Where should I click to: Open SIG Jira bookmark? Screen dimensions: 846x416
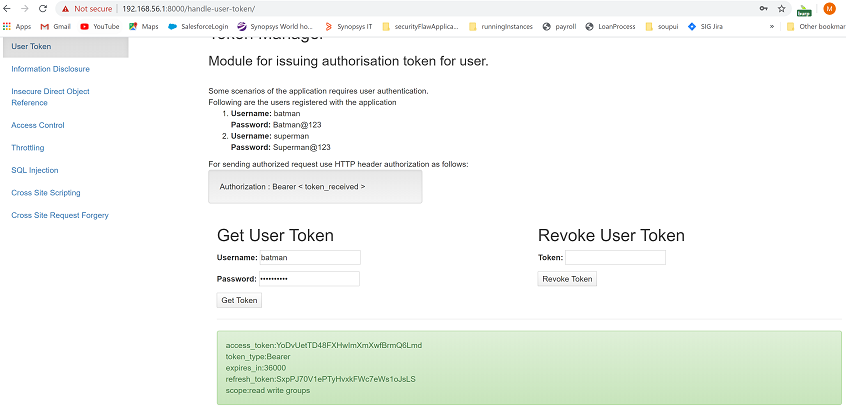tap(711, 26)
